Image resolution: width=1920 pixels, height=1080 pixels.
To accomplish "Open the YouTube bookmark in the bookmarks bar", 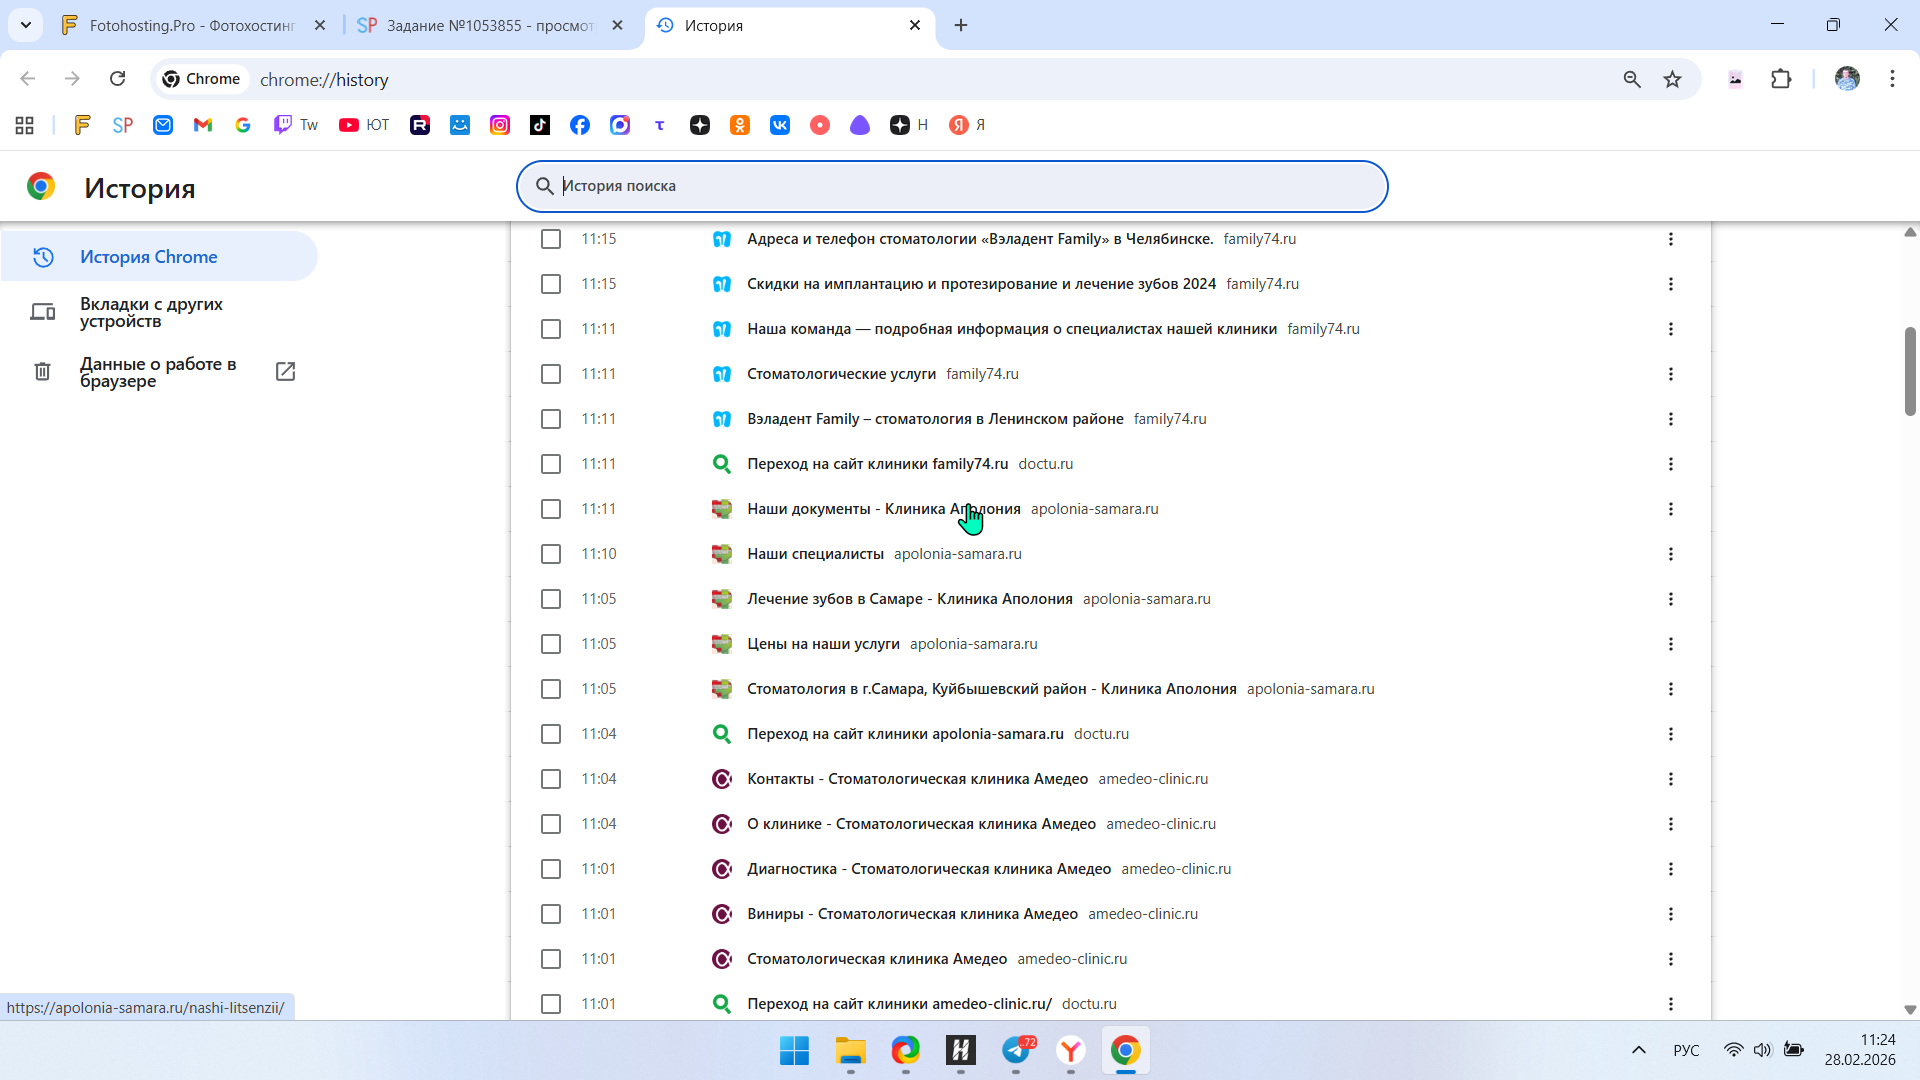I will pyautogui.click(x=364, y=125).
